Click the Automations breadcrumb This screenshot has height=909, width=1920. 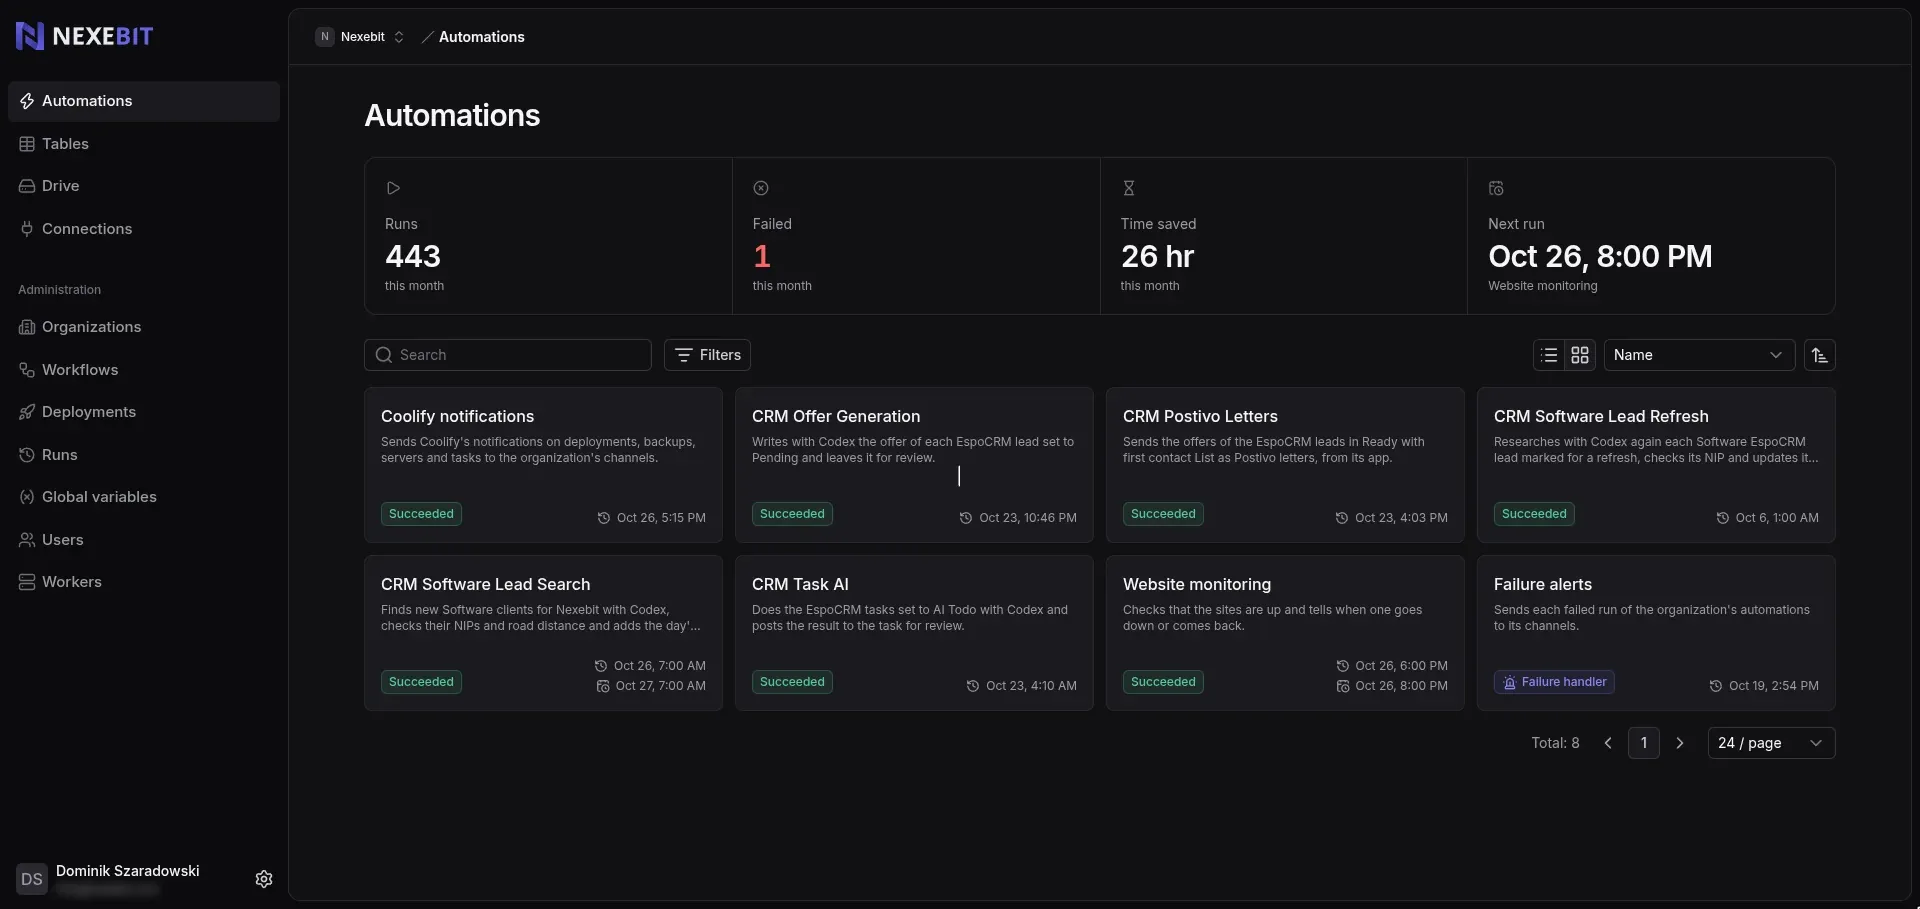[x=481, y=37]
